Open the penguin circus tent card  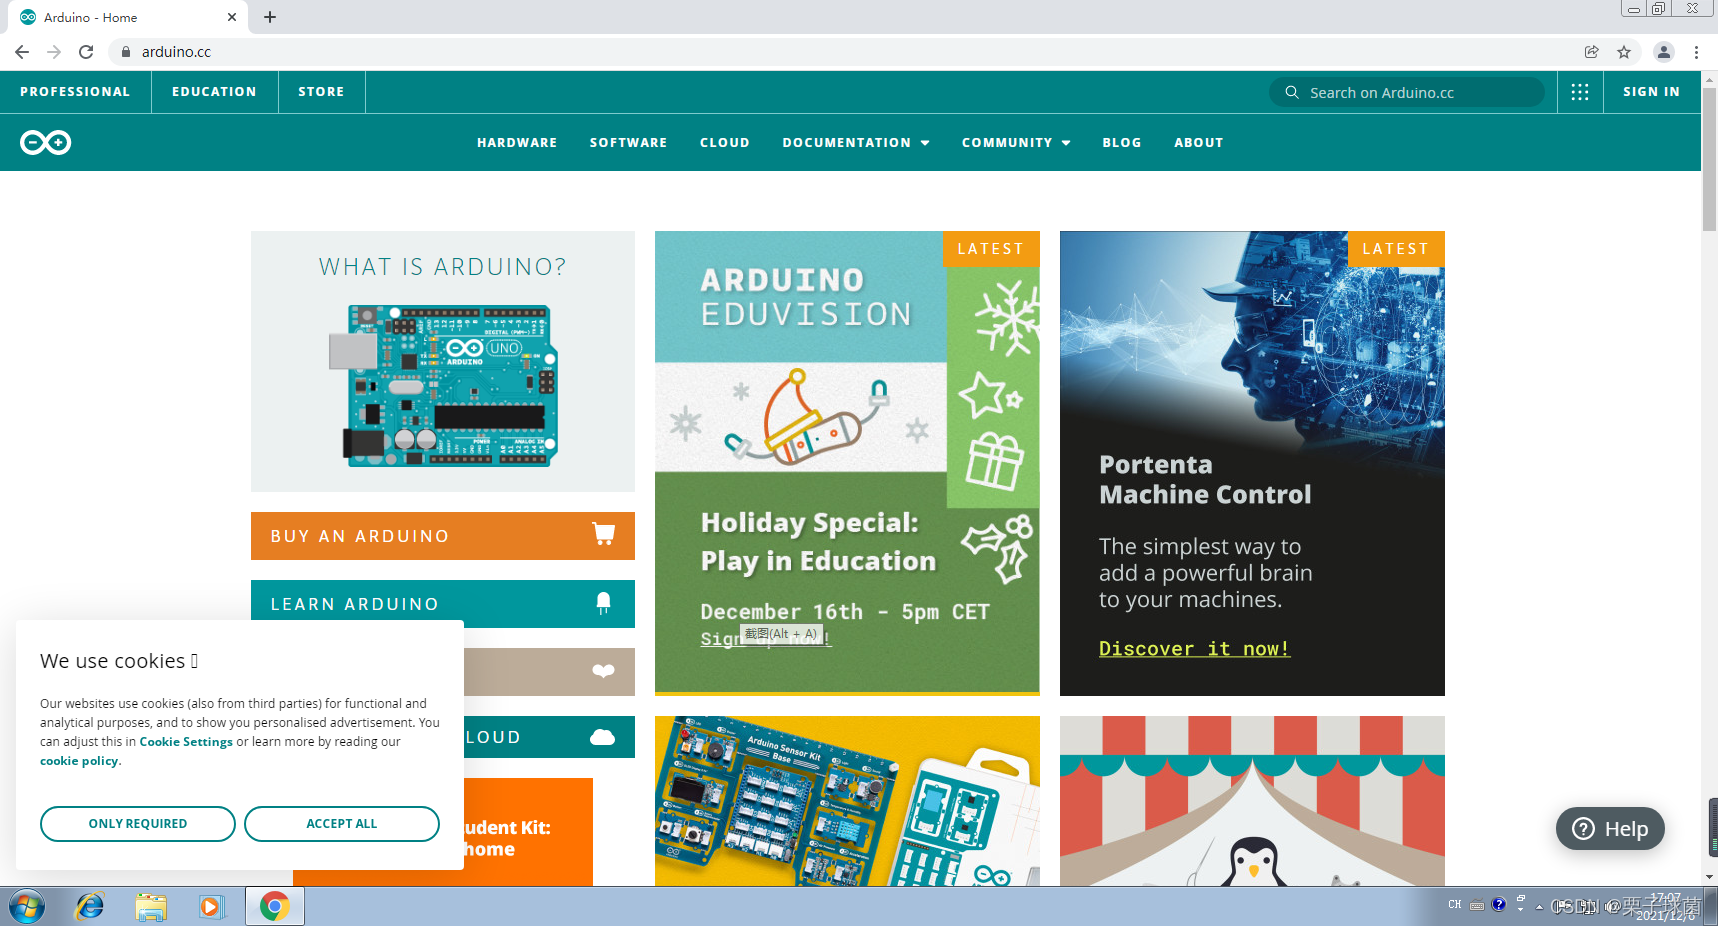click(x=1252, y=801)
